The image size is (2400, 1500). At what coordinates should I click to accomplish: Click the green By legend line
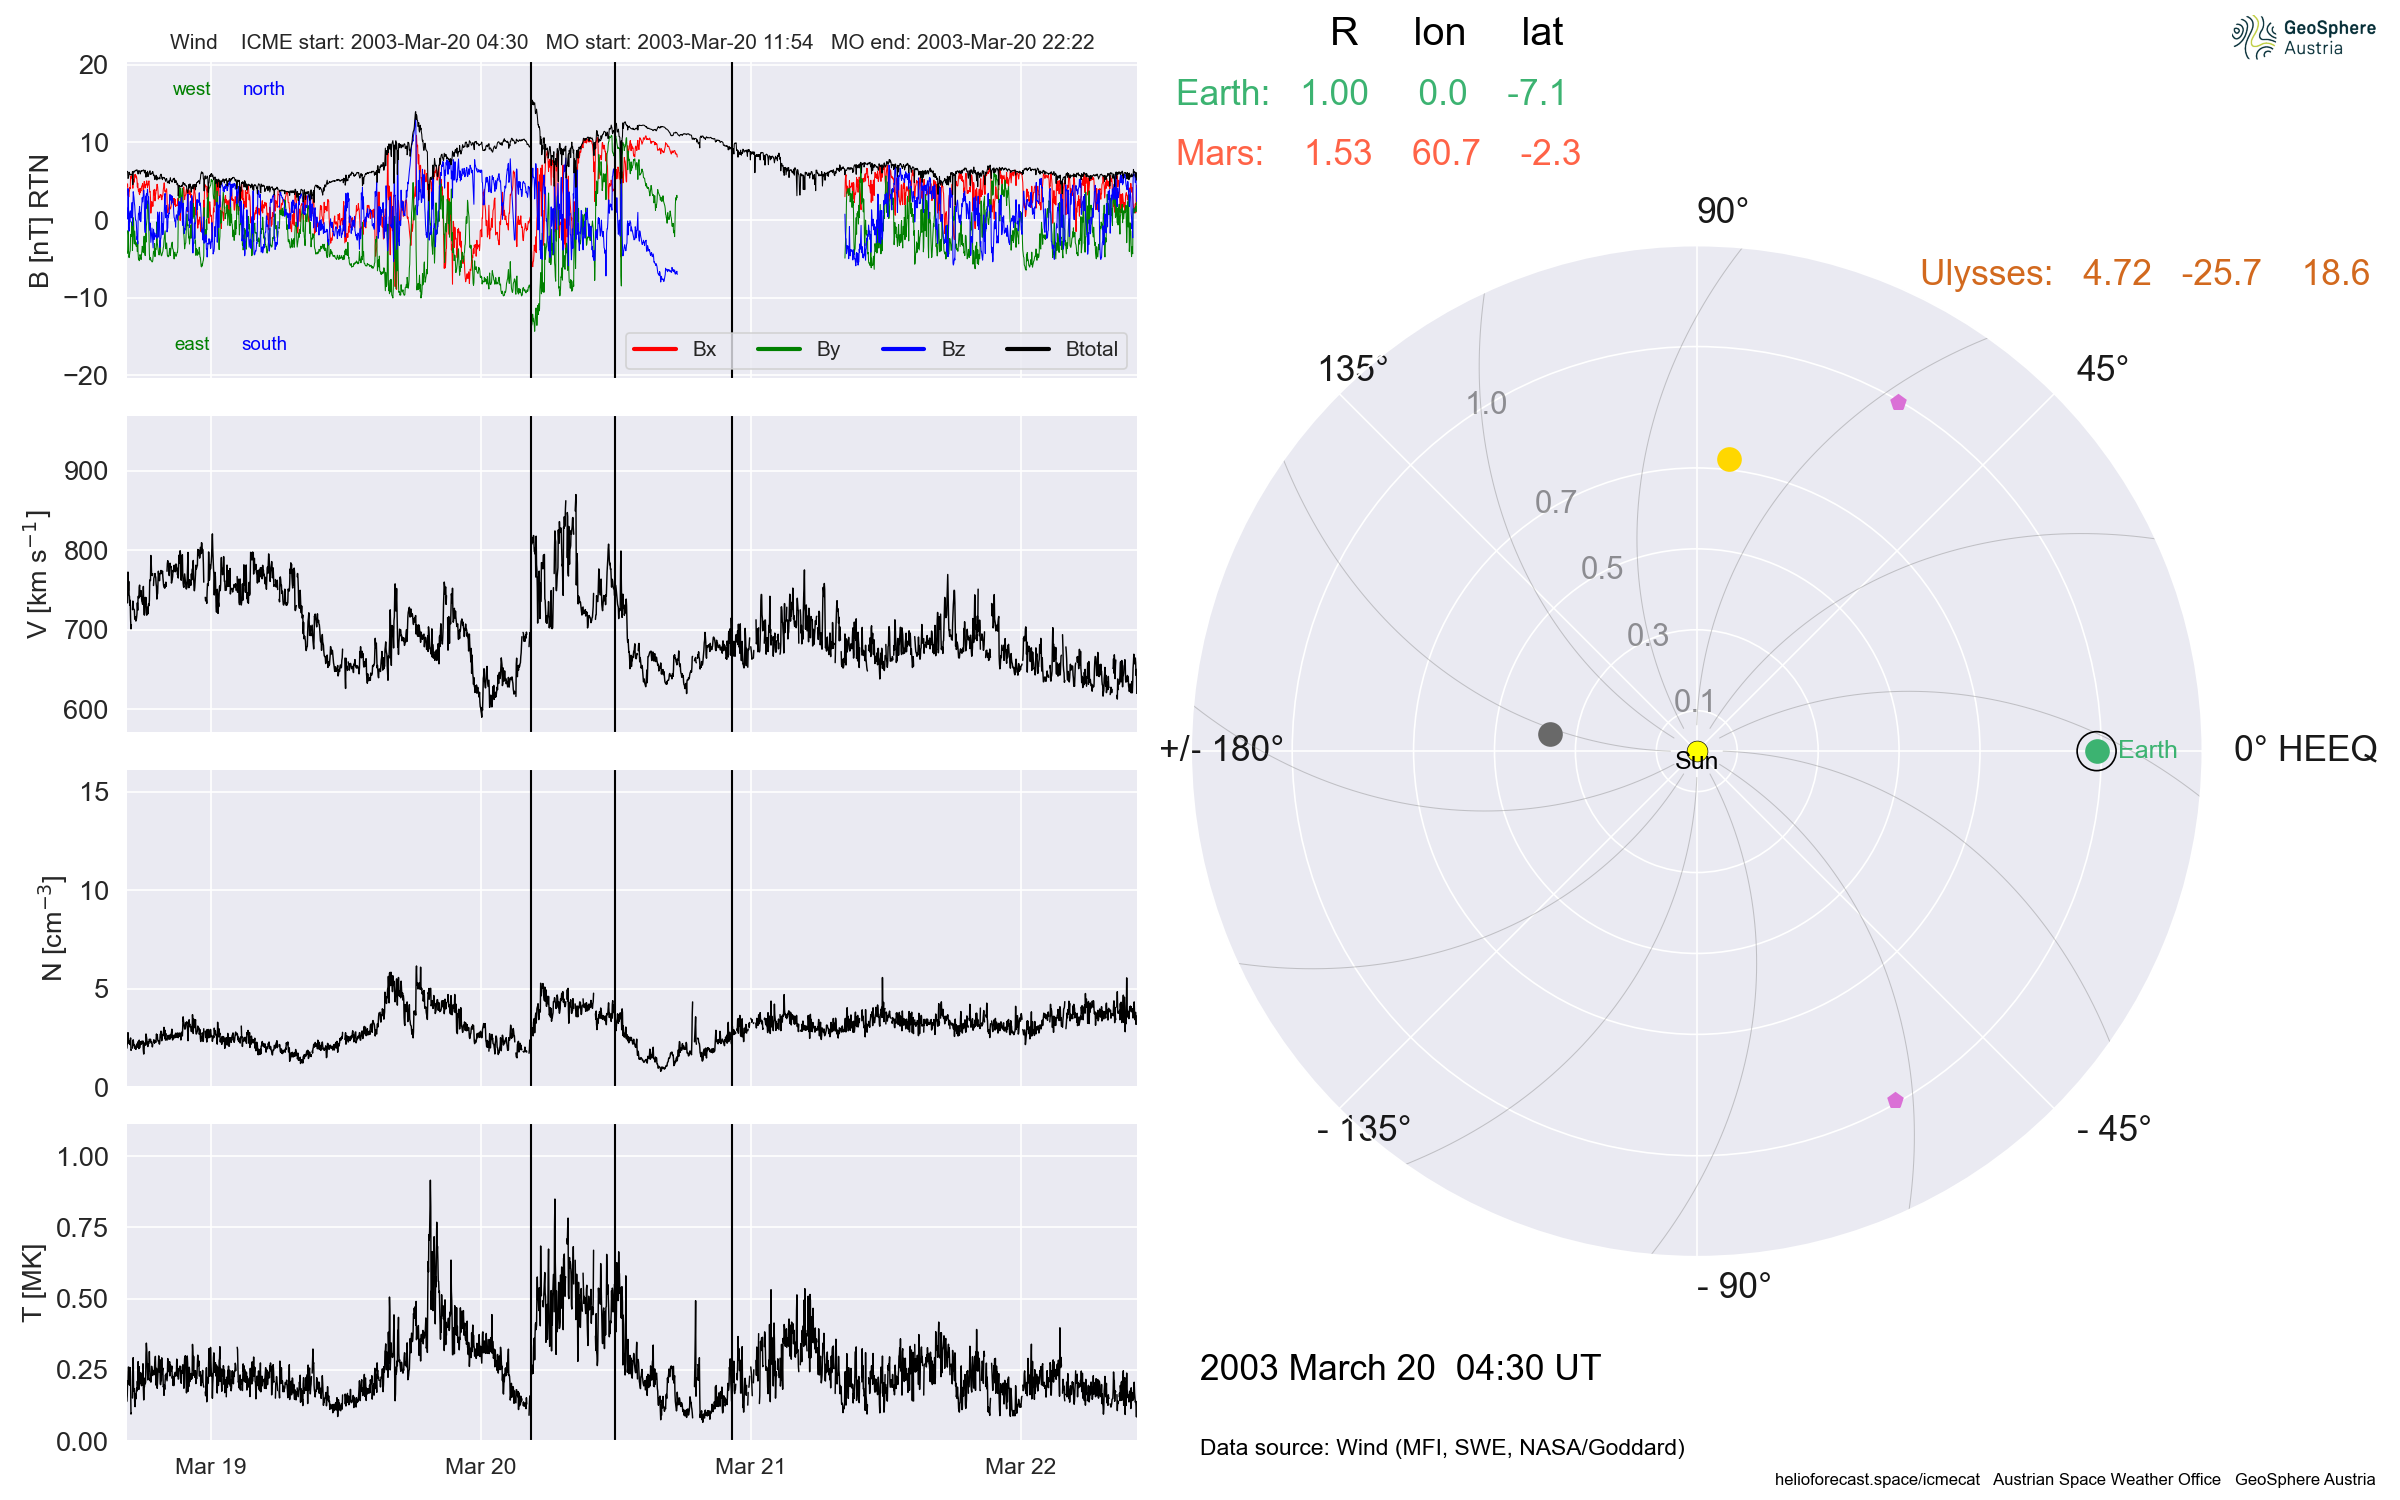click(x=779, y=349)
